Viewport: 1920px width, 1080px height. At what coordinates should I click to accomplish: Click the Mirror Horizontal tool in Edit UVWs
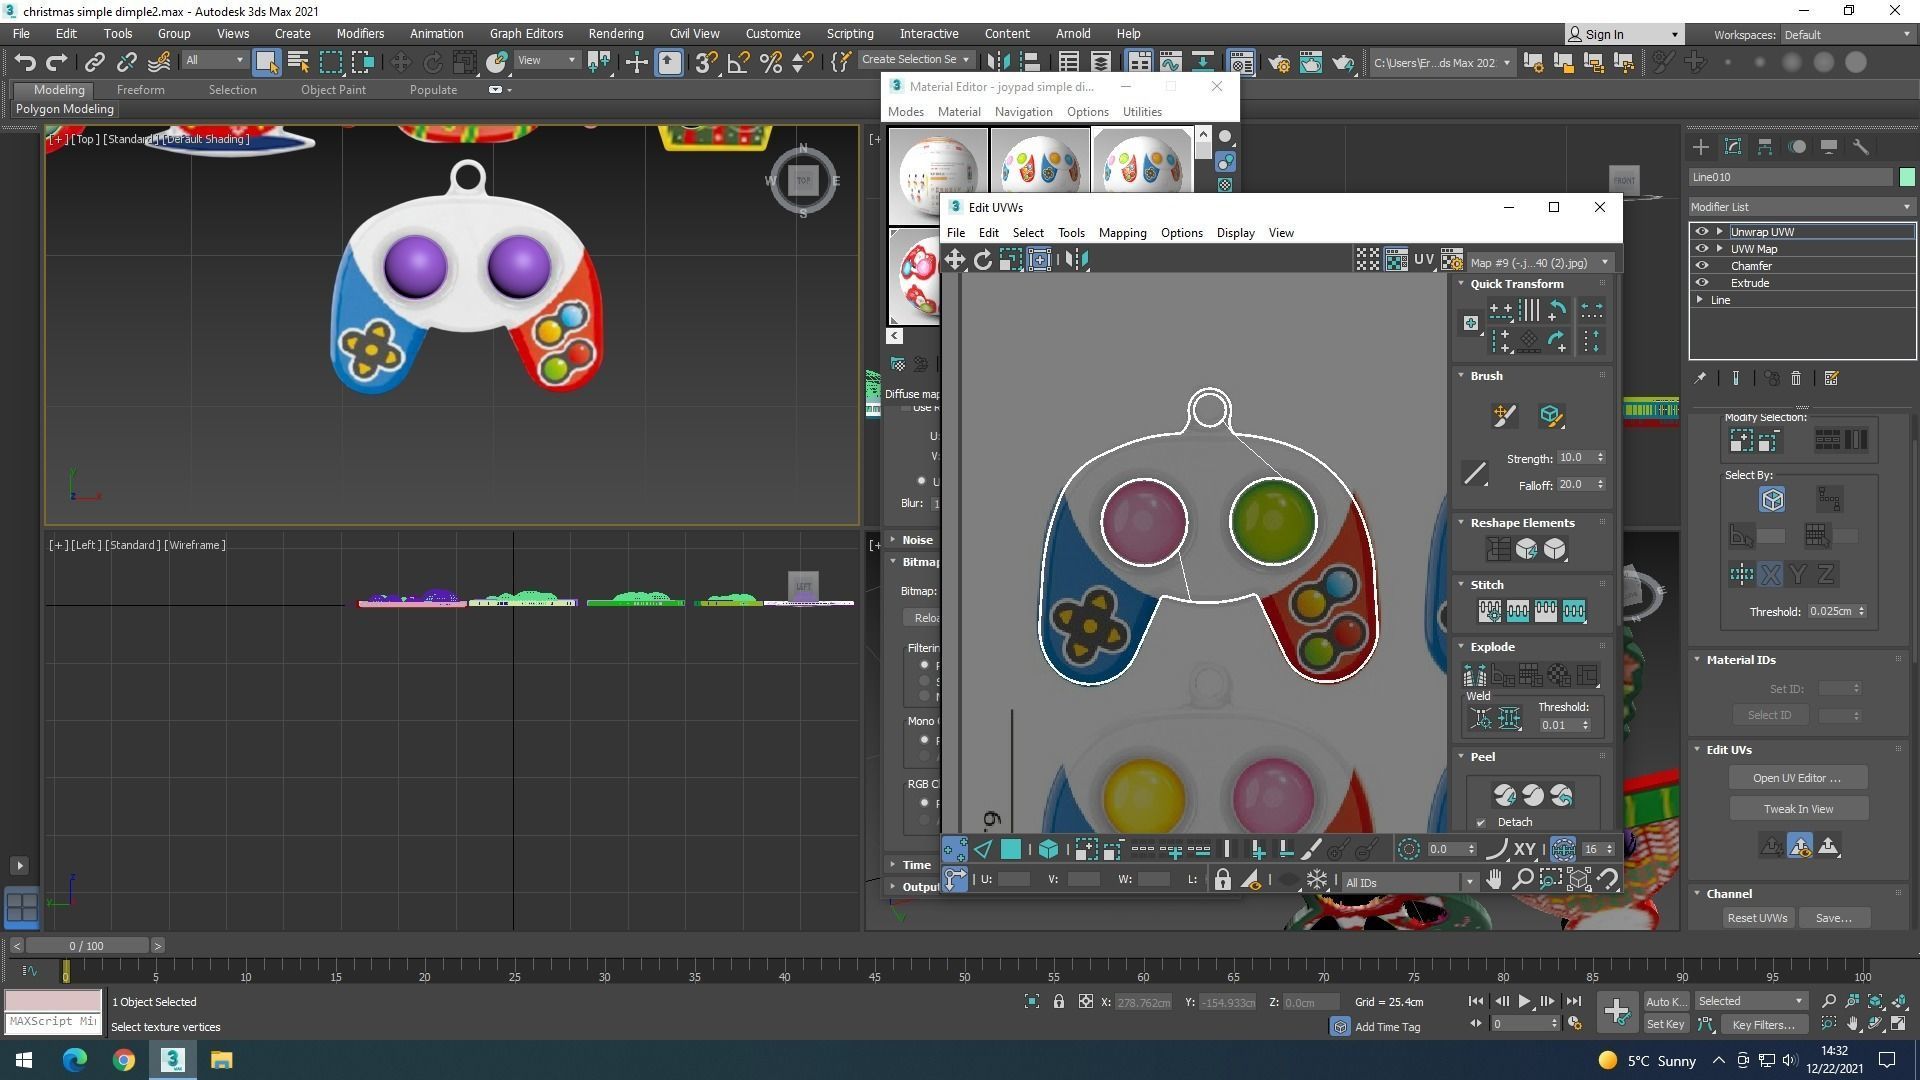[x=1076, y=260]
